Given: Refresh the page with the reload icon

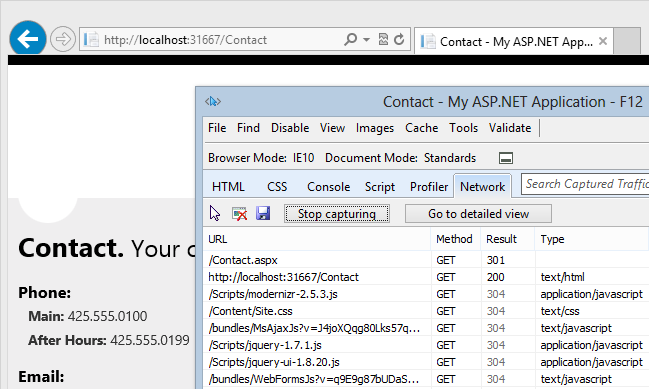Looking at the screenshot, I should 399,39.
